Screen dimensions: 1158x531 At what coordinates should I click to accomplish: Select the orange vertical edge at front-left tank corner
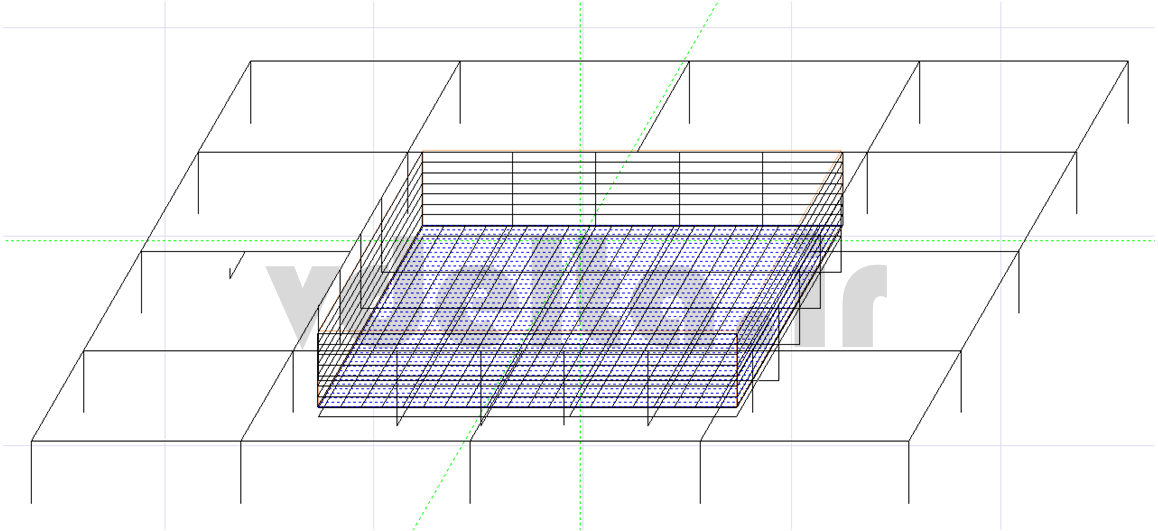pos(319,370)
